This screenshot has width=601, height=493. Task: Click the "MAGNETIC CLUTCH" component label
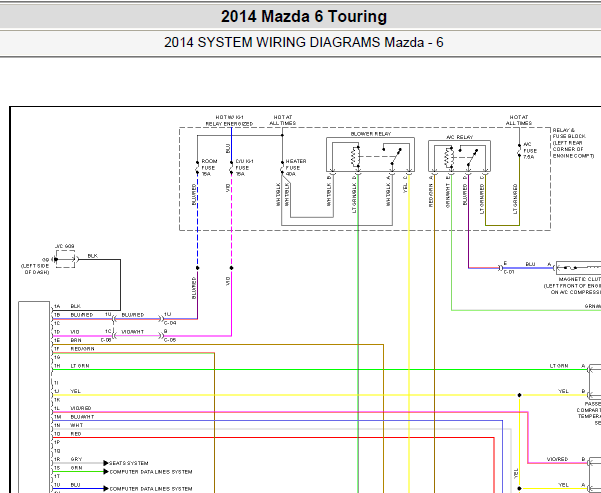click(x=580, y=279)
